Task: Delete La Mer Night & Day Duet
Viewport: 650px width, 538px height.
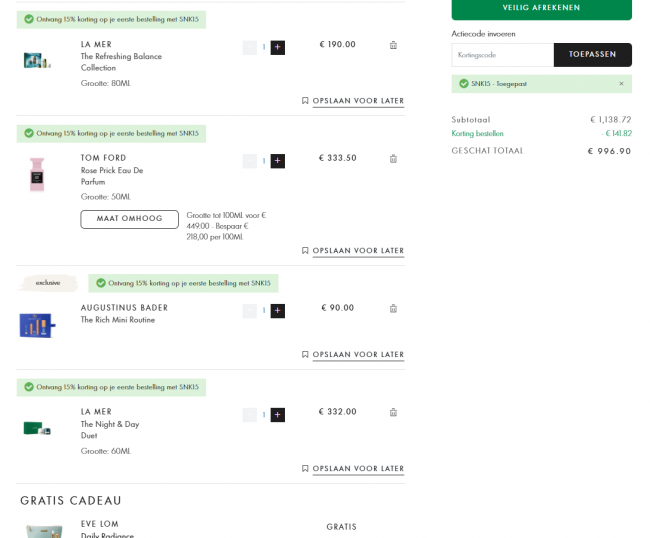Action: click(393, 412)
